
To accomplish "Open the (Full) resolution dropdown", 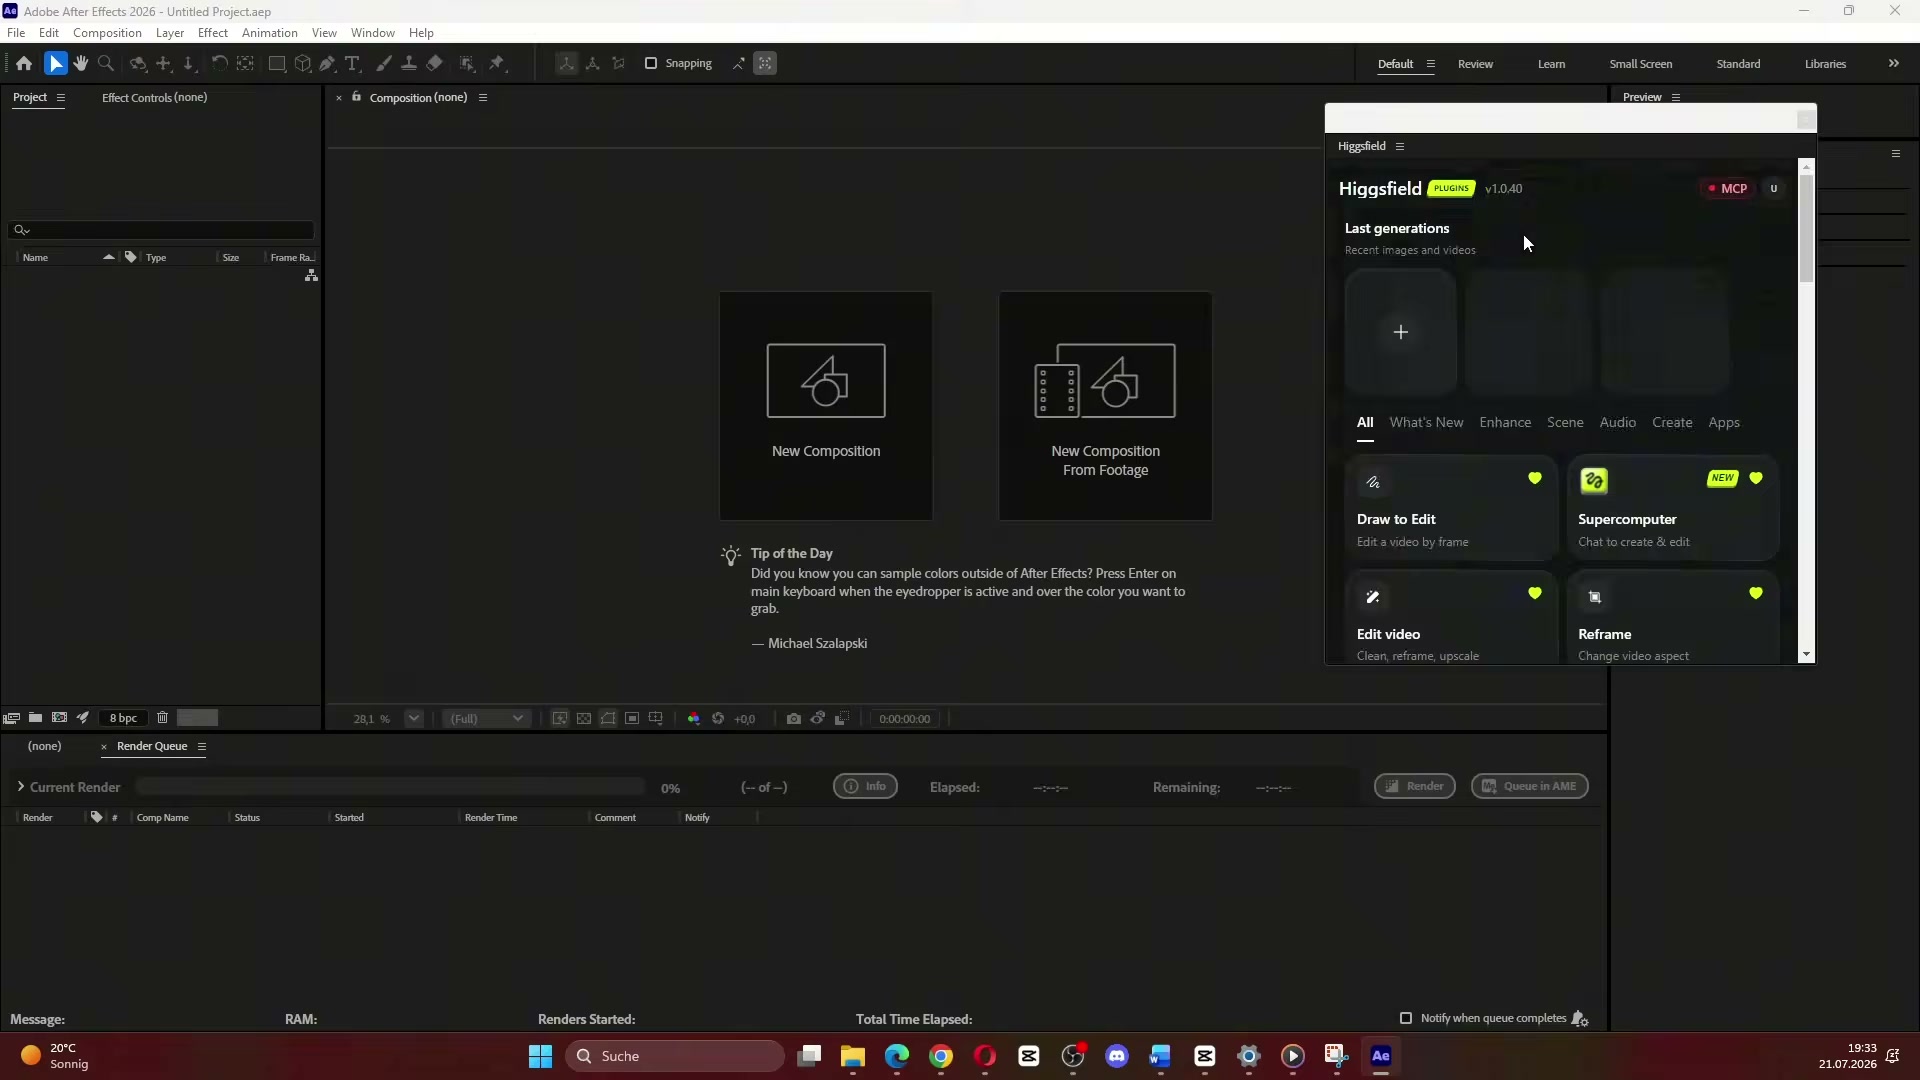I will (x=486, y=718).
